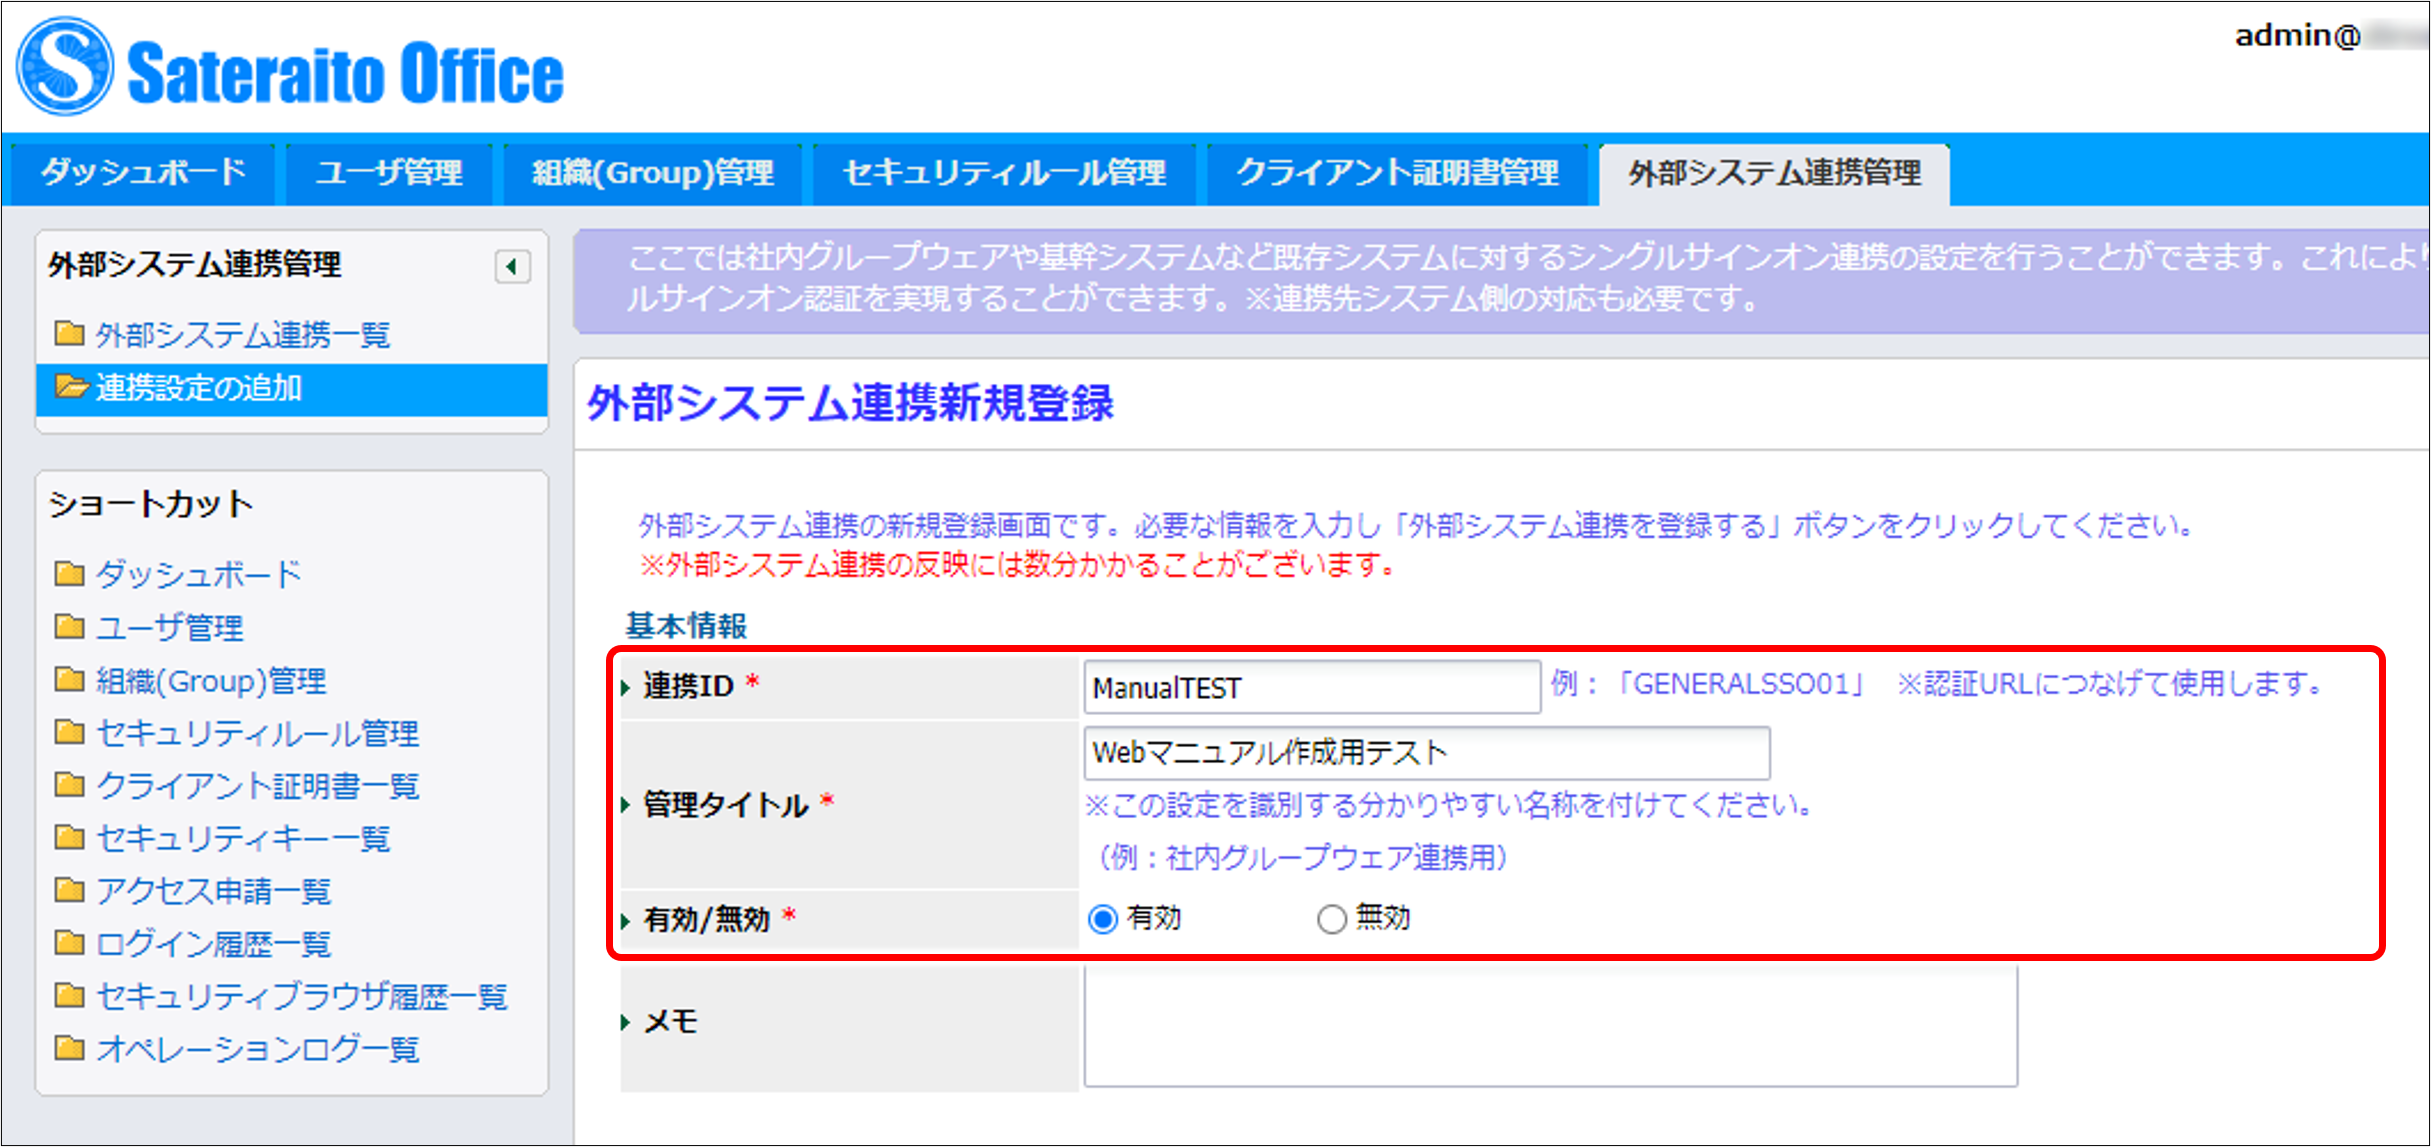Open shortcut link ユーザ管理
The image size is (2431, 1147).
pos(170,628)
